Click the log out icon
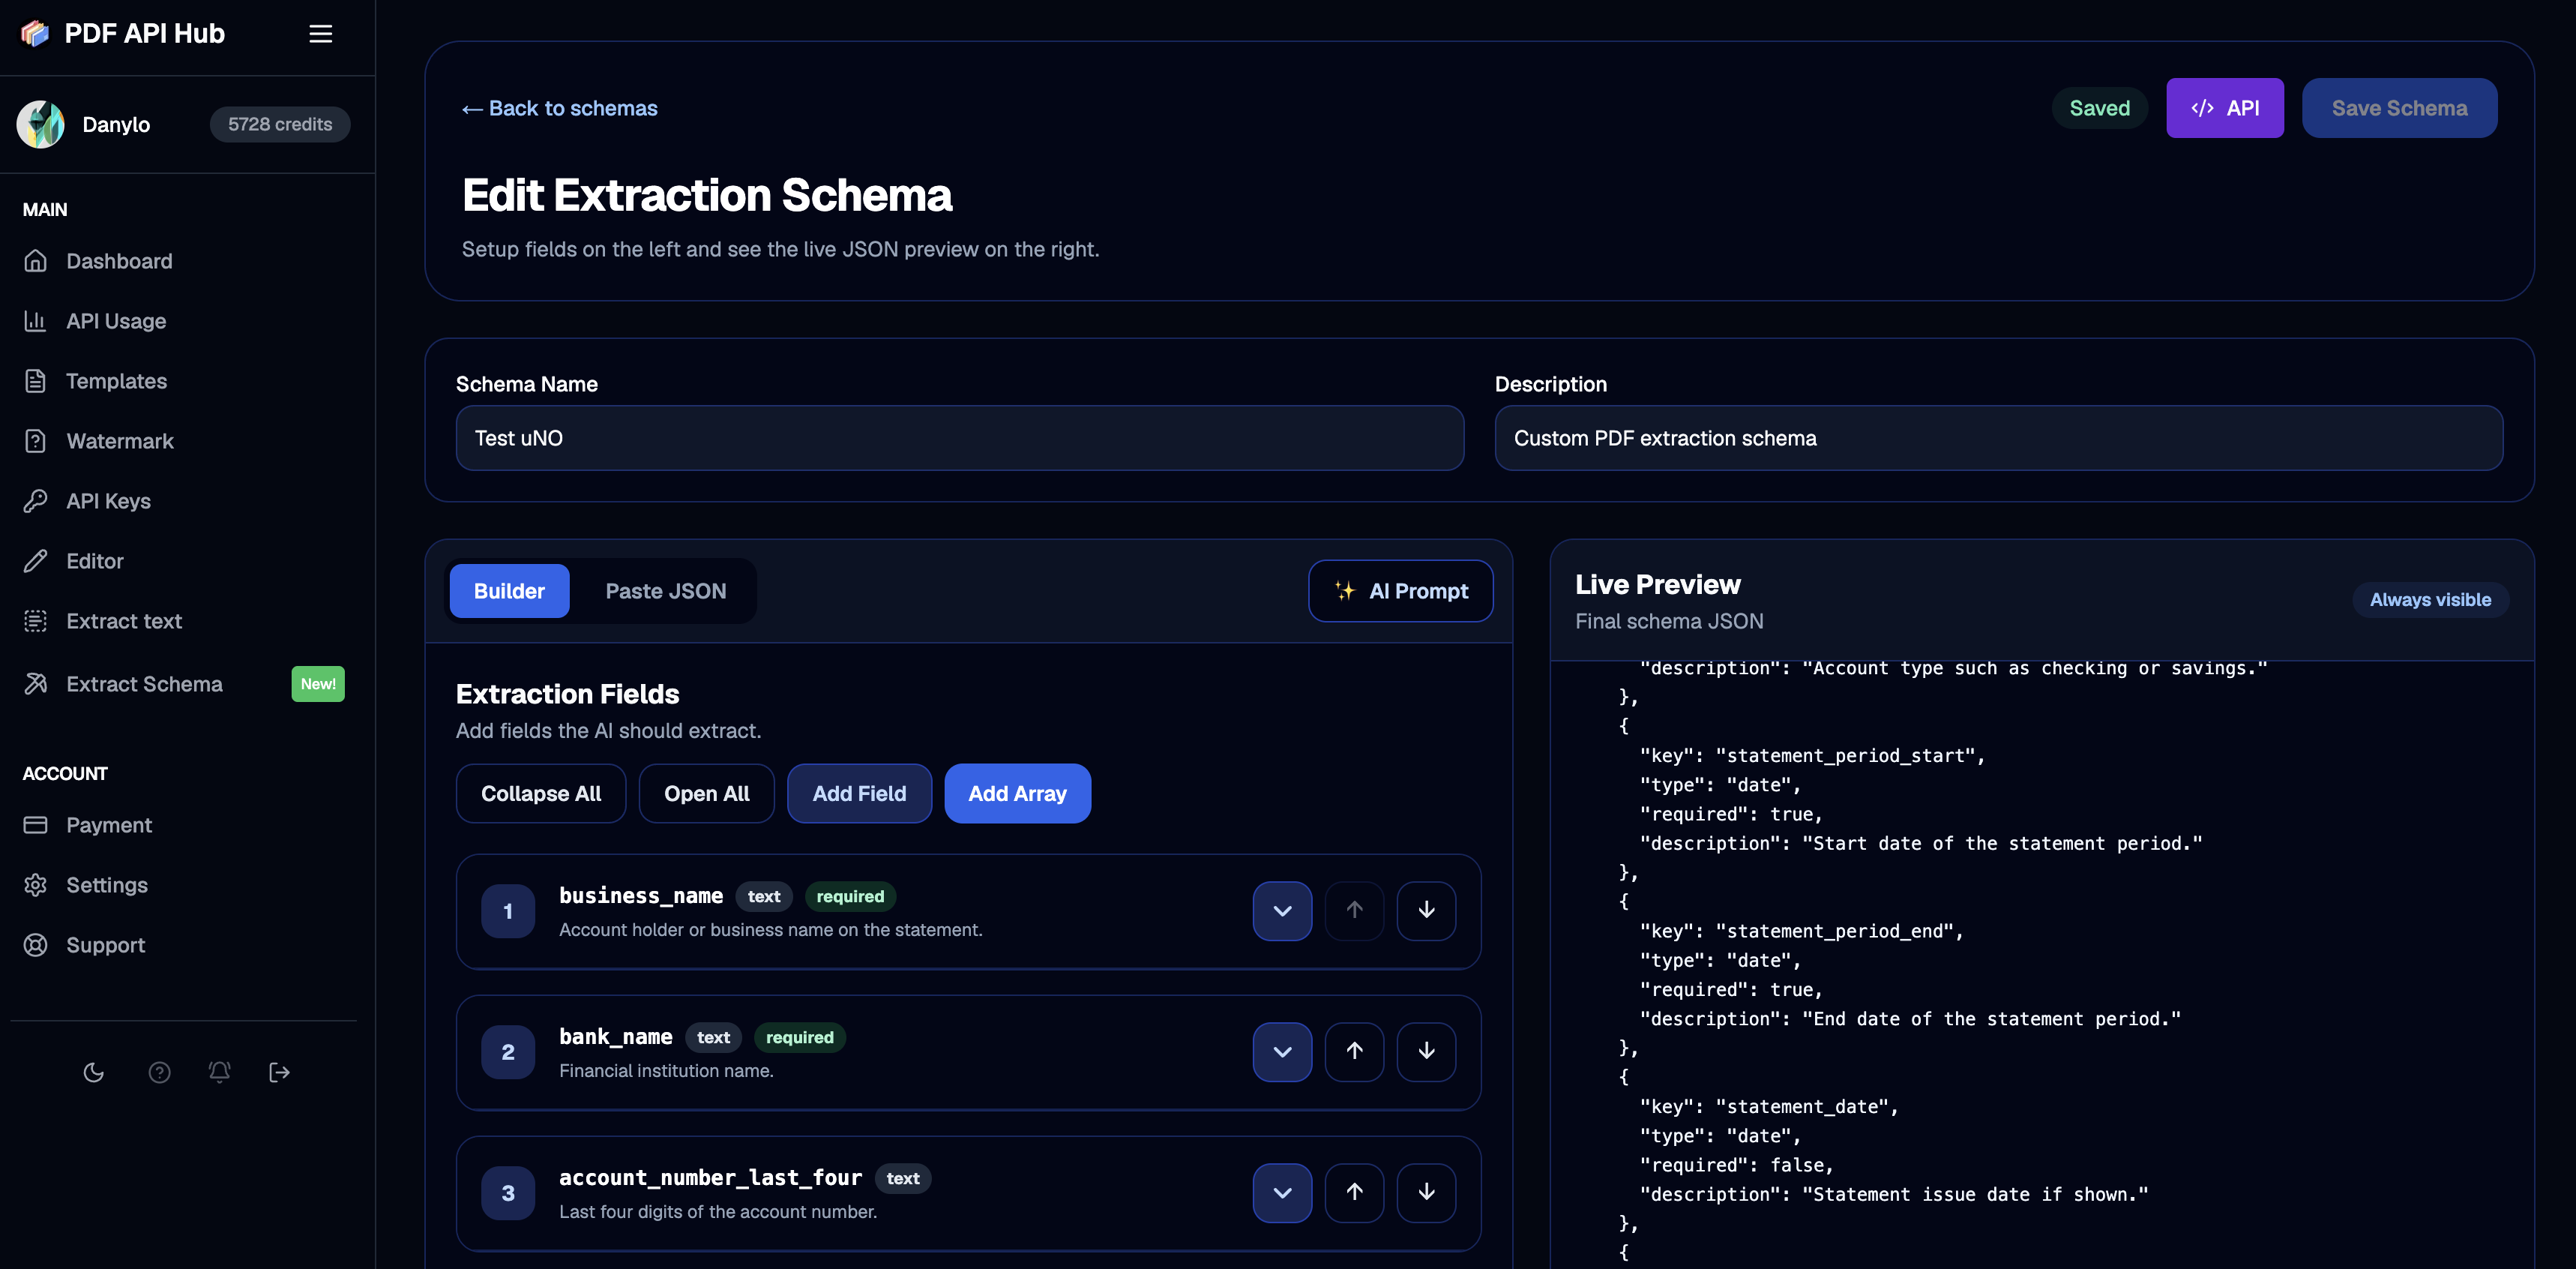The width and height of the screenshot is (2576, 1269). 280,1072
